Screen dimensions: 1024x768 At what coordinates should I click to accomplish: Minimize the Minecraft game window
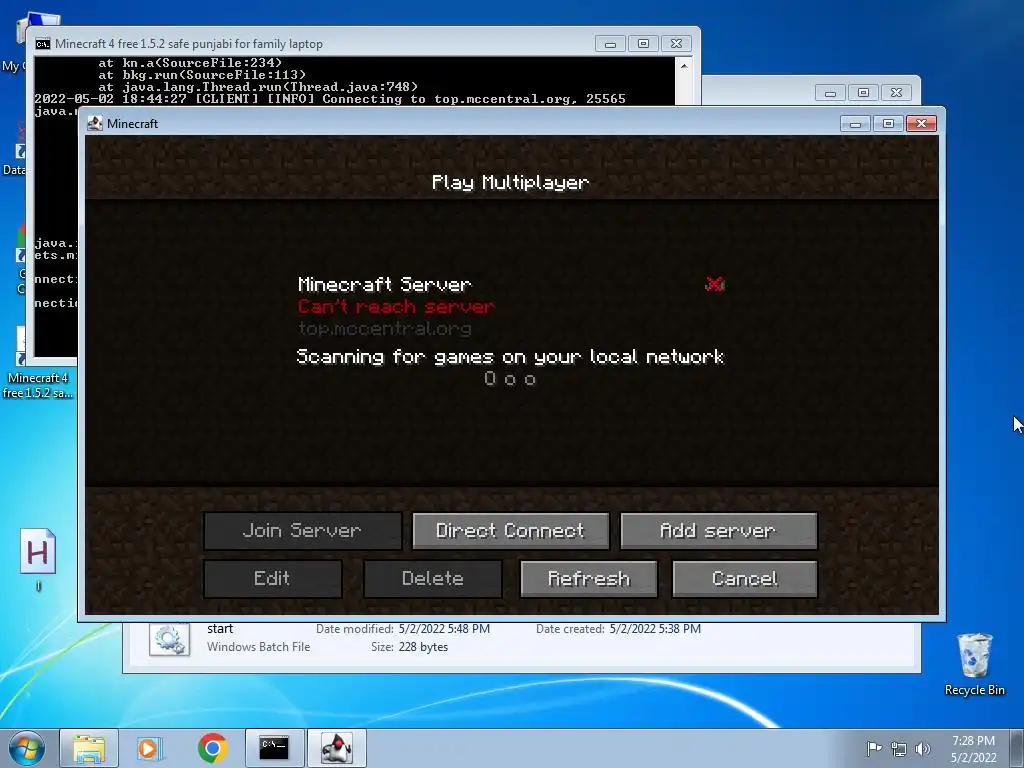856,123
